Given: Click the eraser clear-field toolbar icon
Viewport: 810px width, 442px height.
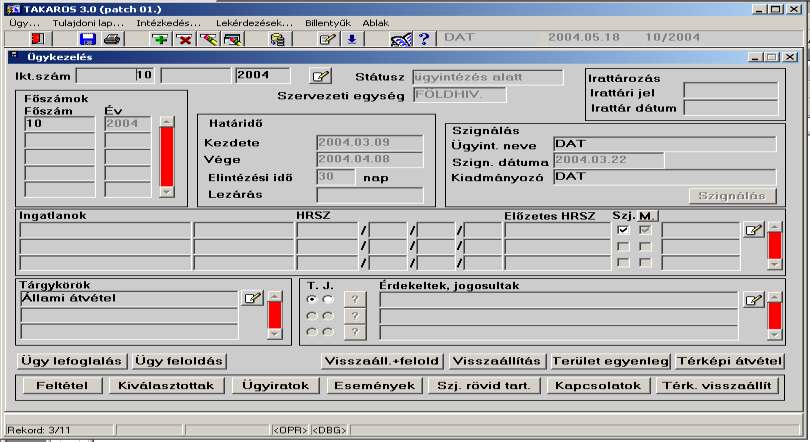Looking at the screenshot, I should 209,39.
